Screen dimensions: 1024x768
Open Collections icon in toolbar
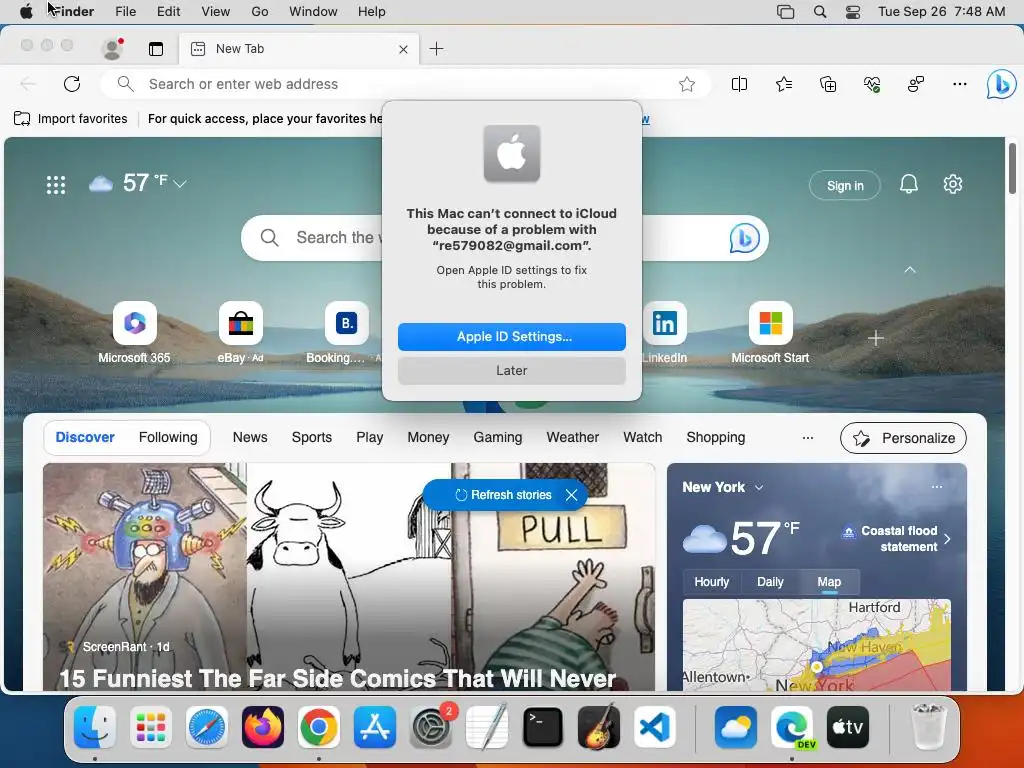(827, 84)
